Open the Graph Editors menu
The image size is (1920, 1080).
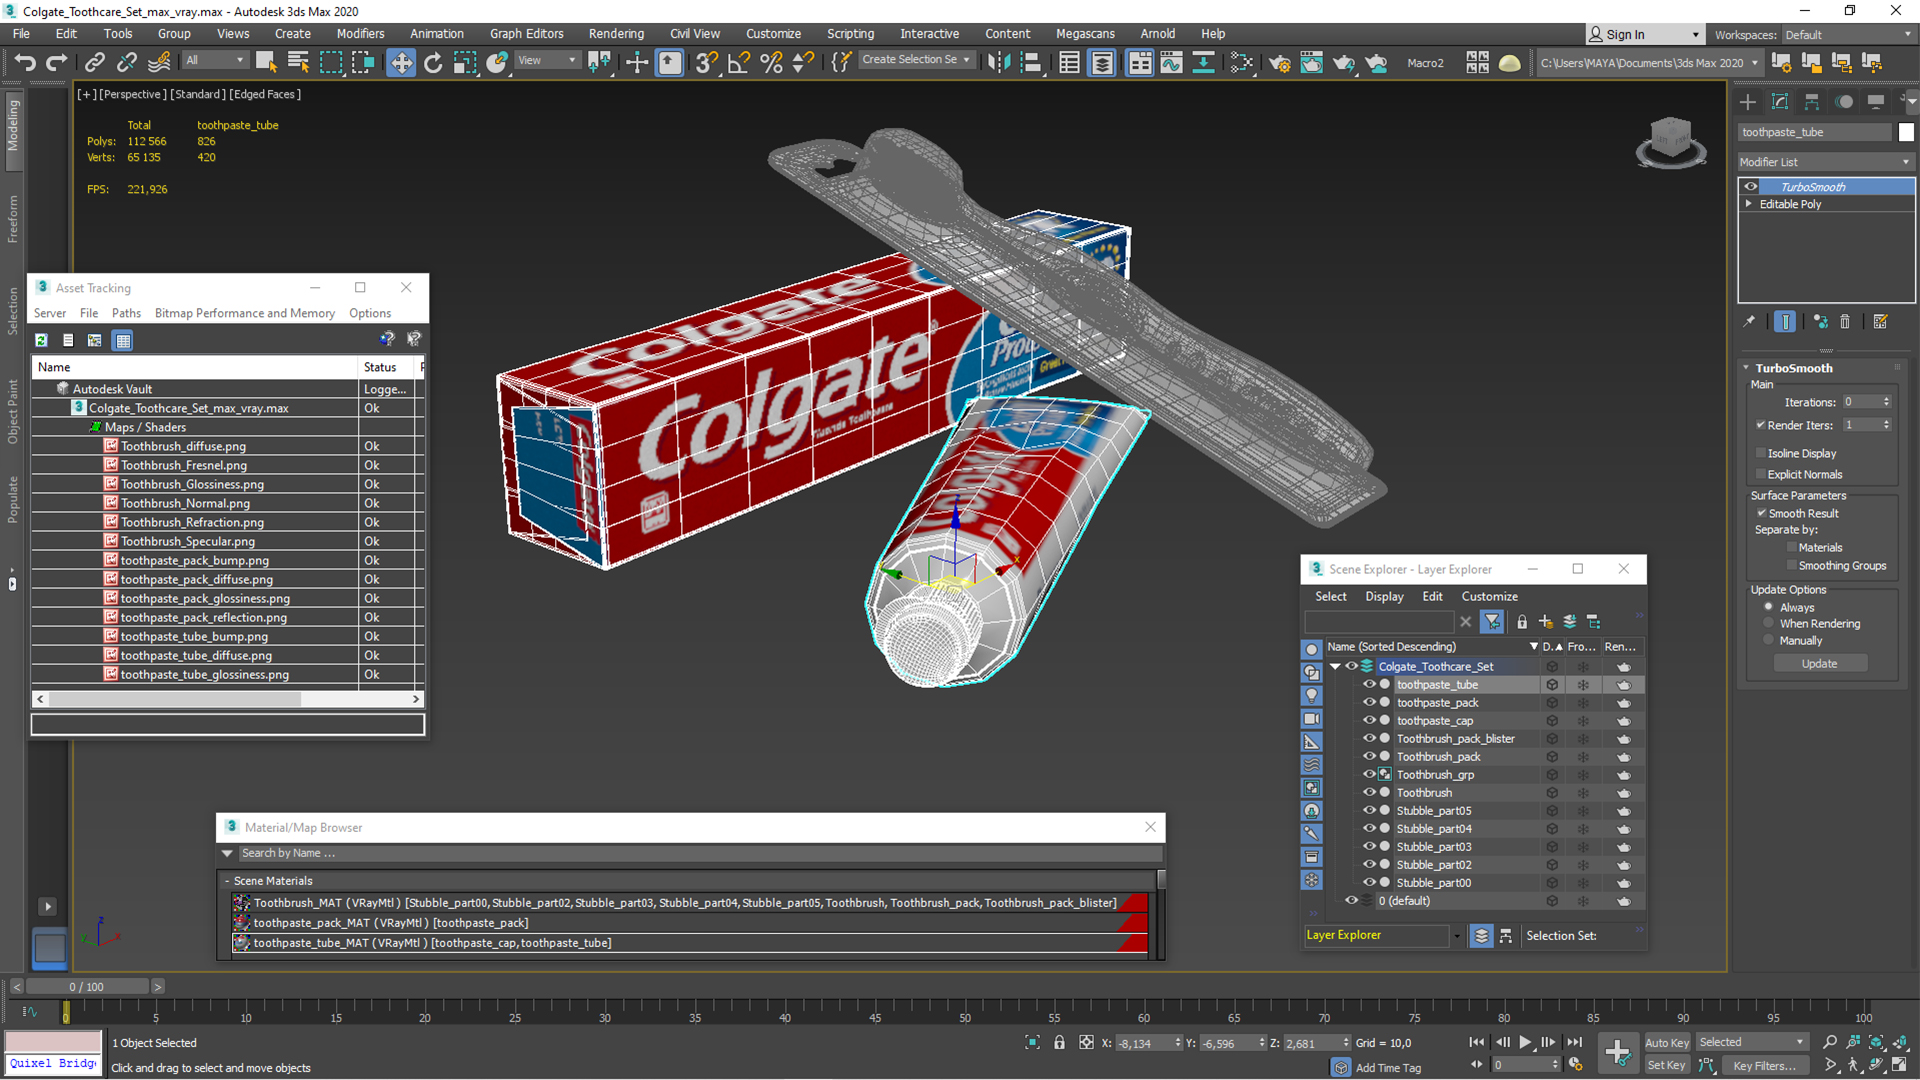527,34
